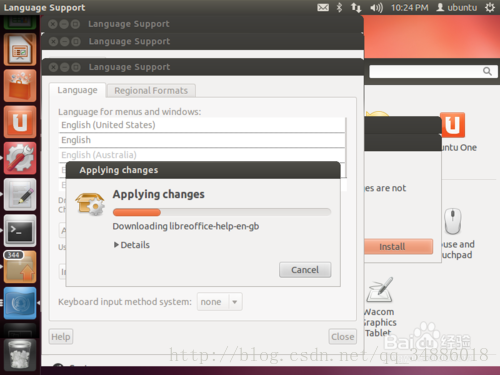
Task: Switch to the Language tab
Action: pos(77,90)
